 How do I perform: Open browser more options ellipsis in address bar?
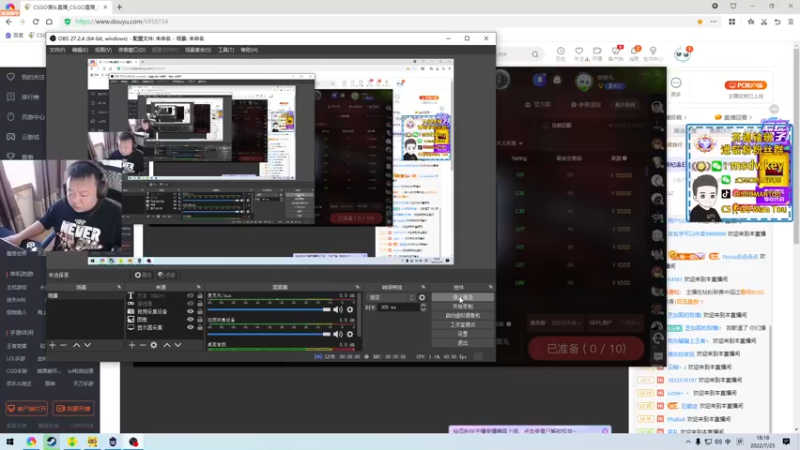[x=714, y=21]
